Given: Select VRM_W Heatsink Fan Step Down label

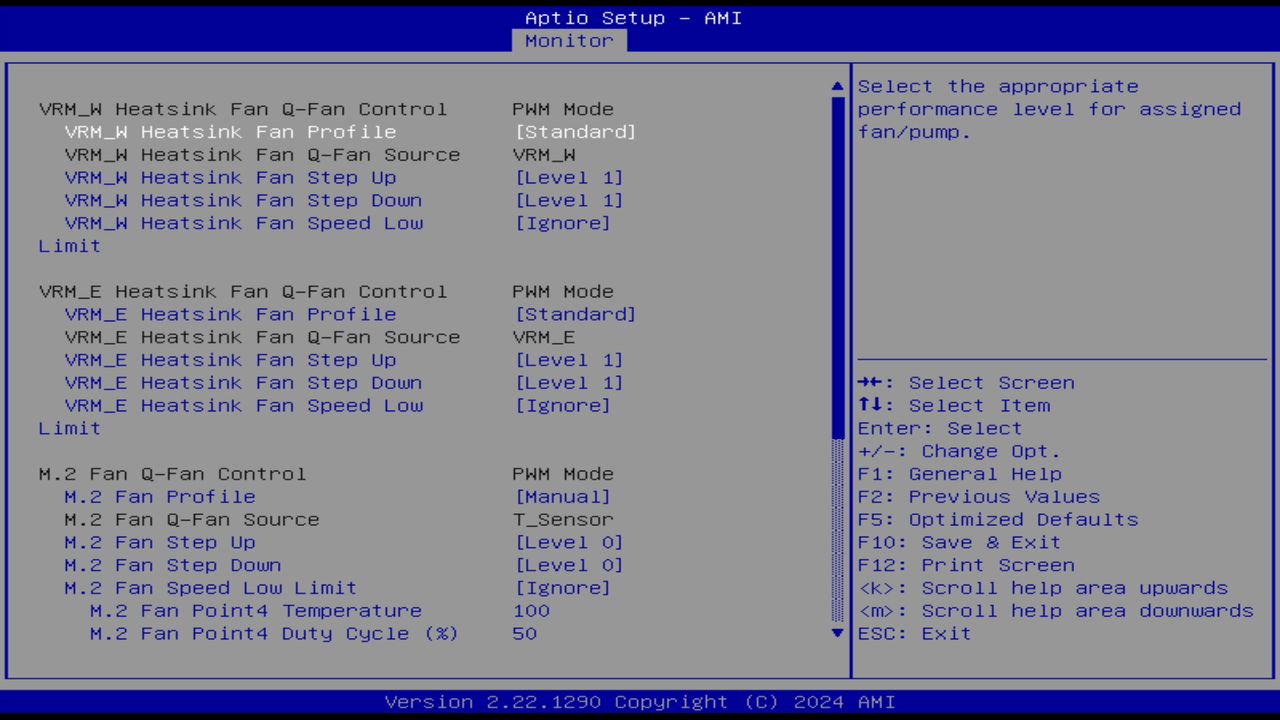Looking at the screenshot, I should [243, 201].
